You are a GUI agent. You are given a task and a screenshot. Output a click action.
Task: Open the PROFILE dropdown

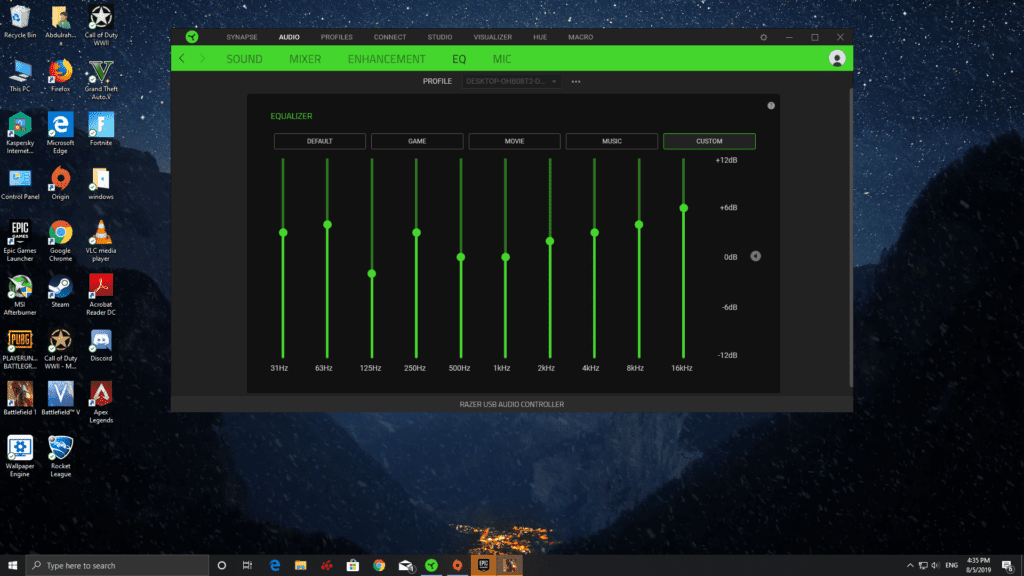(x=511, y=82)
